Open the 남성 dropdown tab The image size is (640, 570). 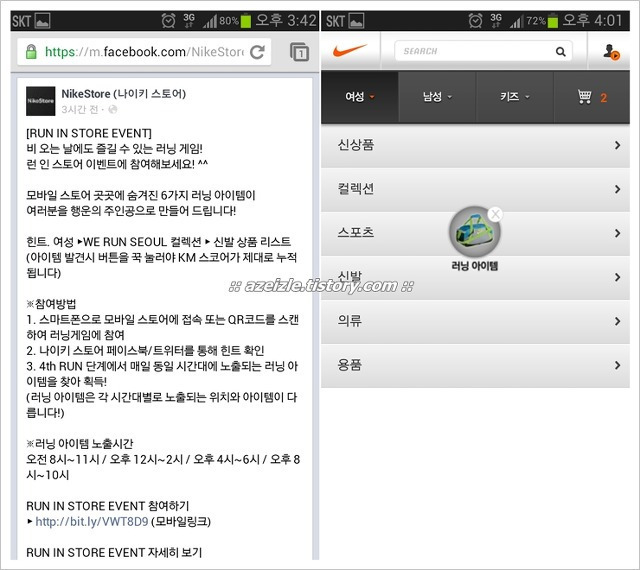(437, 97)
